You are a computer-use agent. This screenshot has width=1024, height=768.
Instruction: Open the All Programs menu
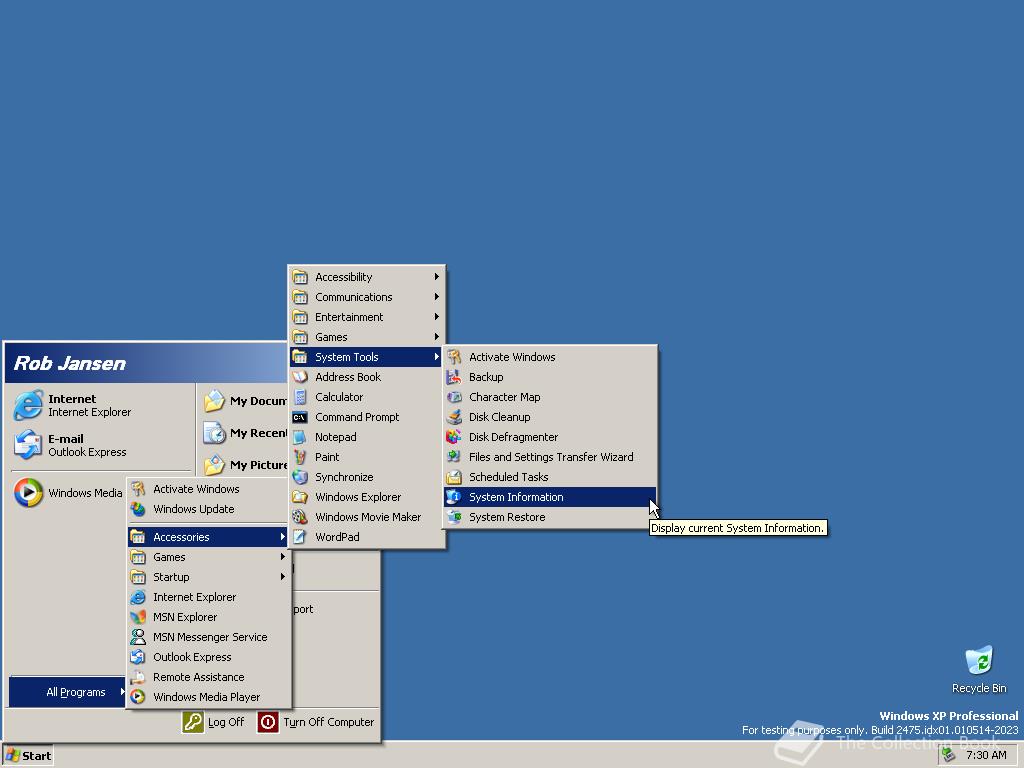coord(67,692)
